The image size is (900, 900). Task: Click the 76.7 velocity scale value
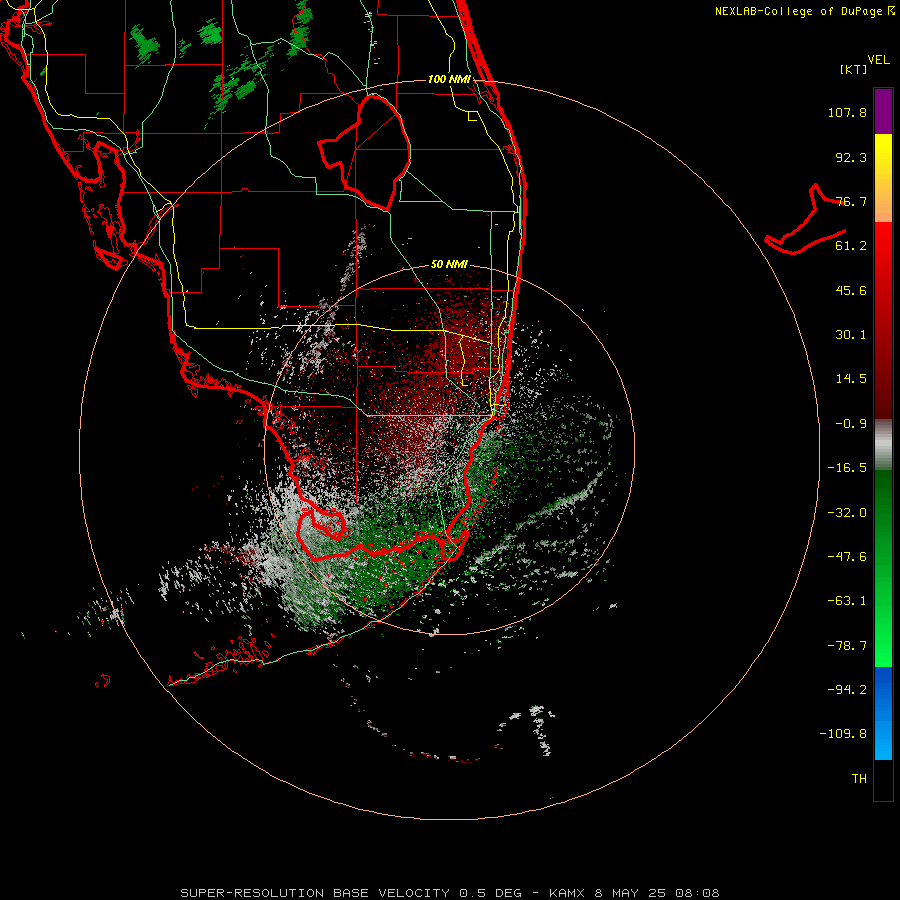(851, 201)
